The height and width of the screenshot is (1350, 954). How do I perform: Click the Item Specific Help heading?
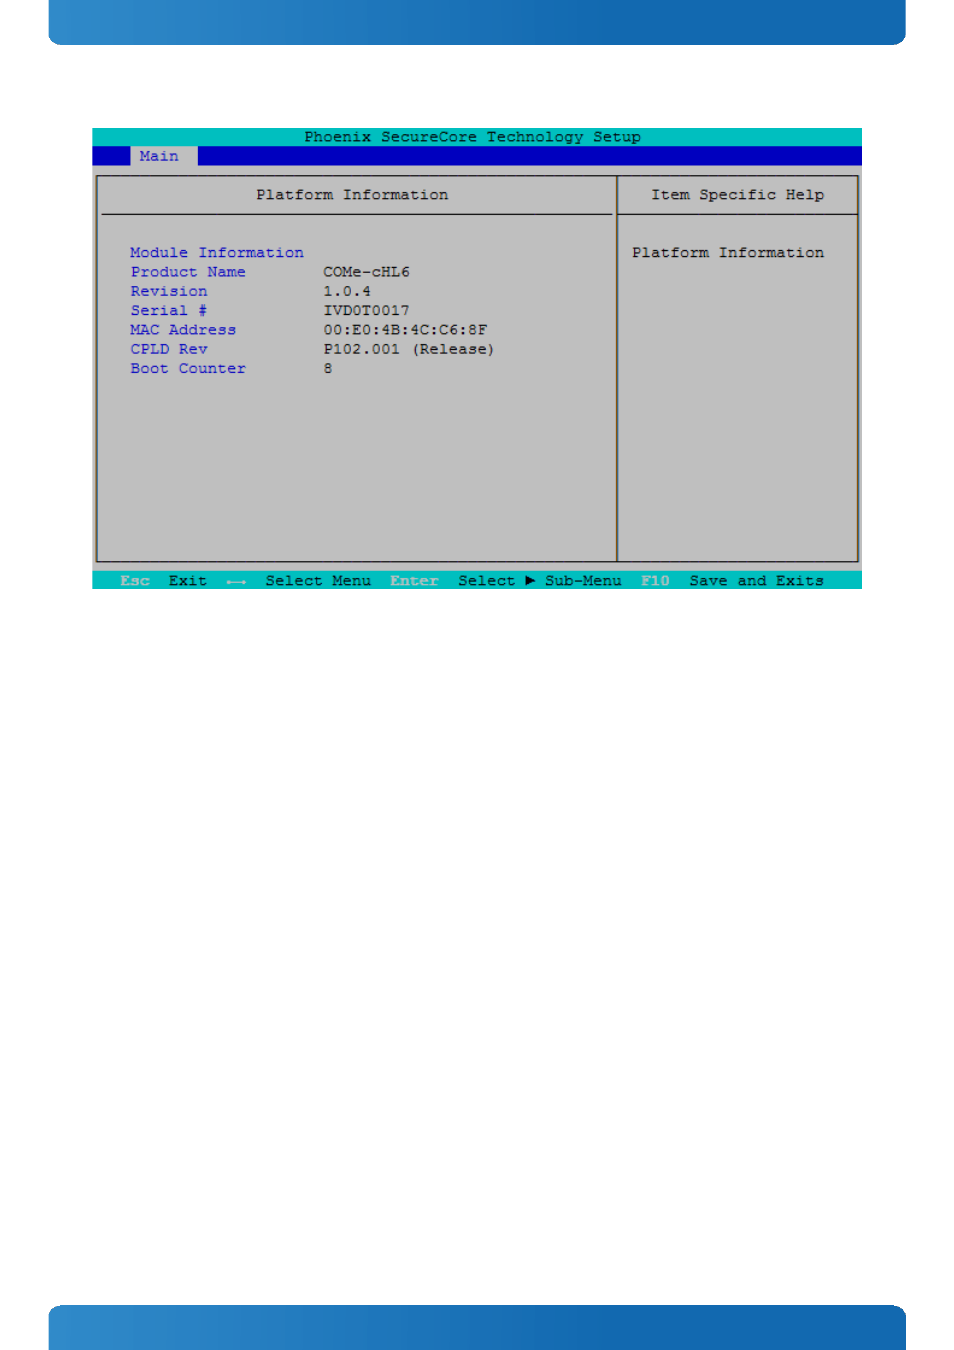[738, 195]
